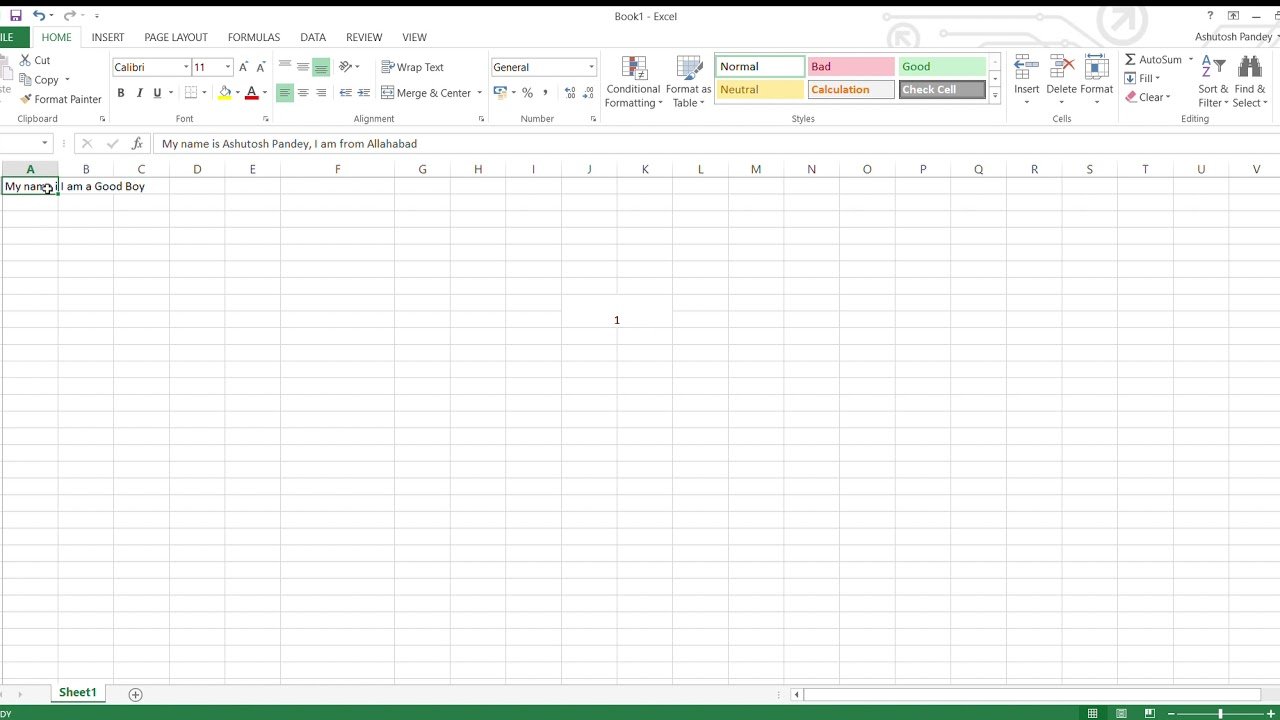
Task: Toggle Underline formatting
Action: pyautogui.click(x=157, y=93)
